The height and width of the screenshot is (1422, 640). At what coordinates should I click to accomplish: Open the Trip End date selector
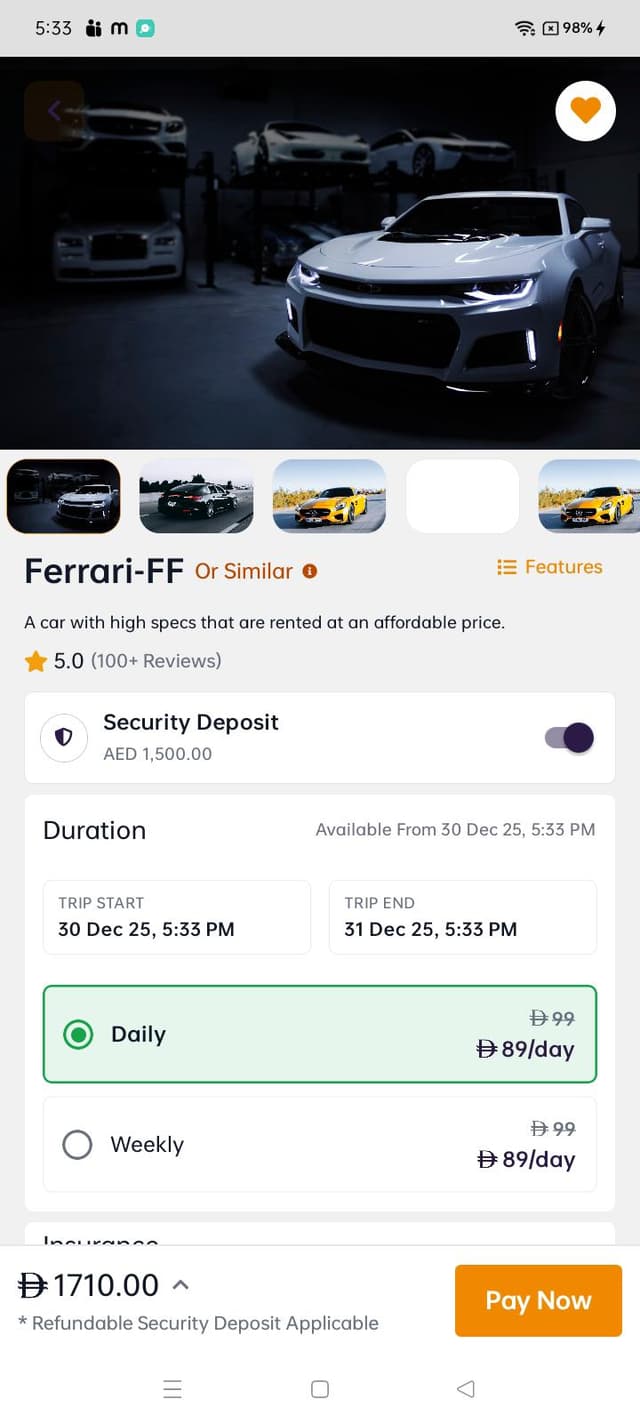(462, 917)
